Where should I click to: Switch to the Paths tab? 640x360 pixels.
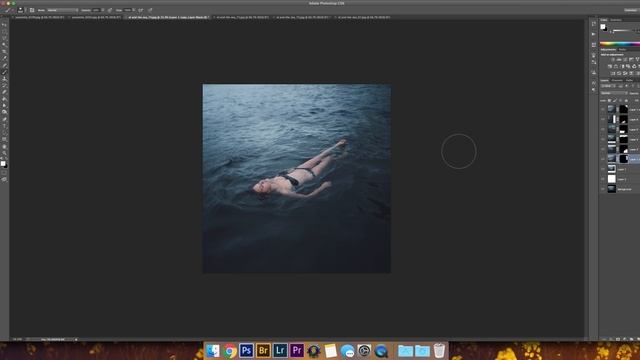(x=629, y=80)
